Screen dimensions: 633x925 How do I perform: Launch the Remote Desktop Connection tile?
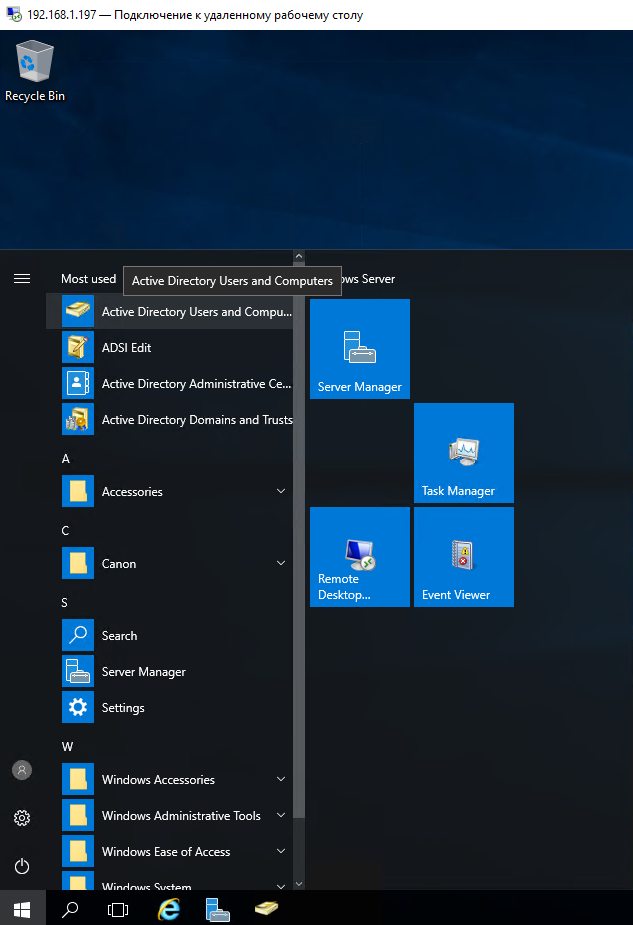(360, 557)
